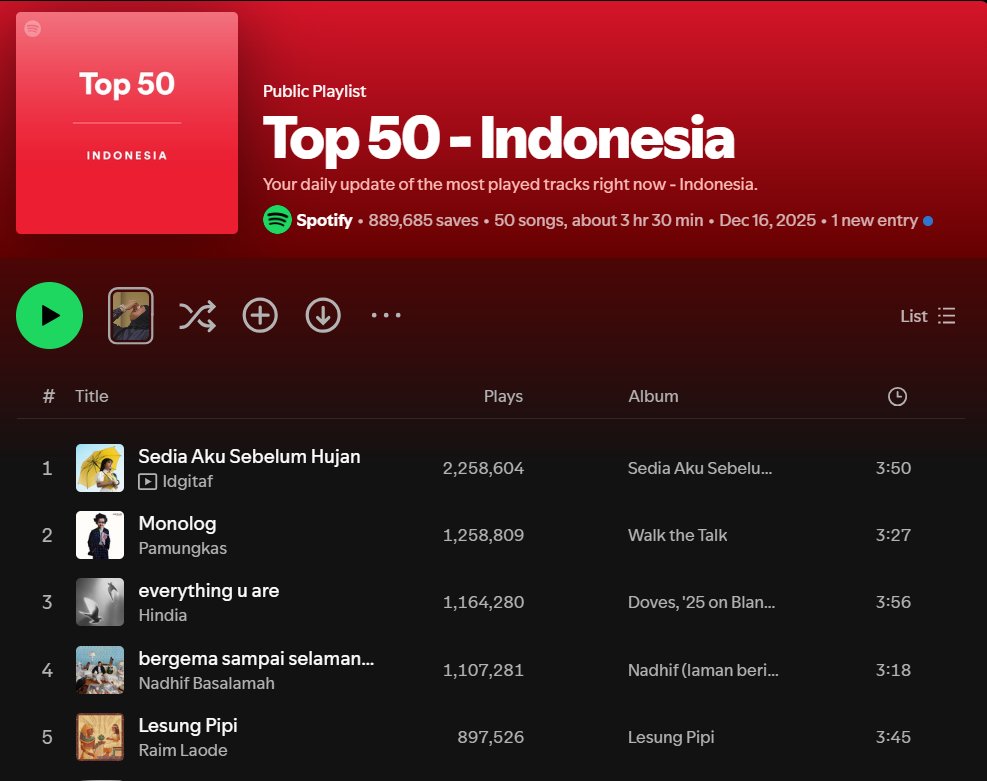Save playlist to Your Library
Image resolution: width=987 pixels, height=781 pixels.
pyautogui.click(x=260, y=315)
